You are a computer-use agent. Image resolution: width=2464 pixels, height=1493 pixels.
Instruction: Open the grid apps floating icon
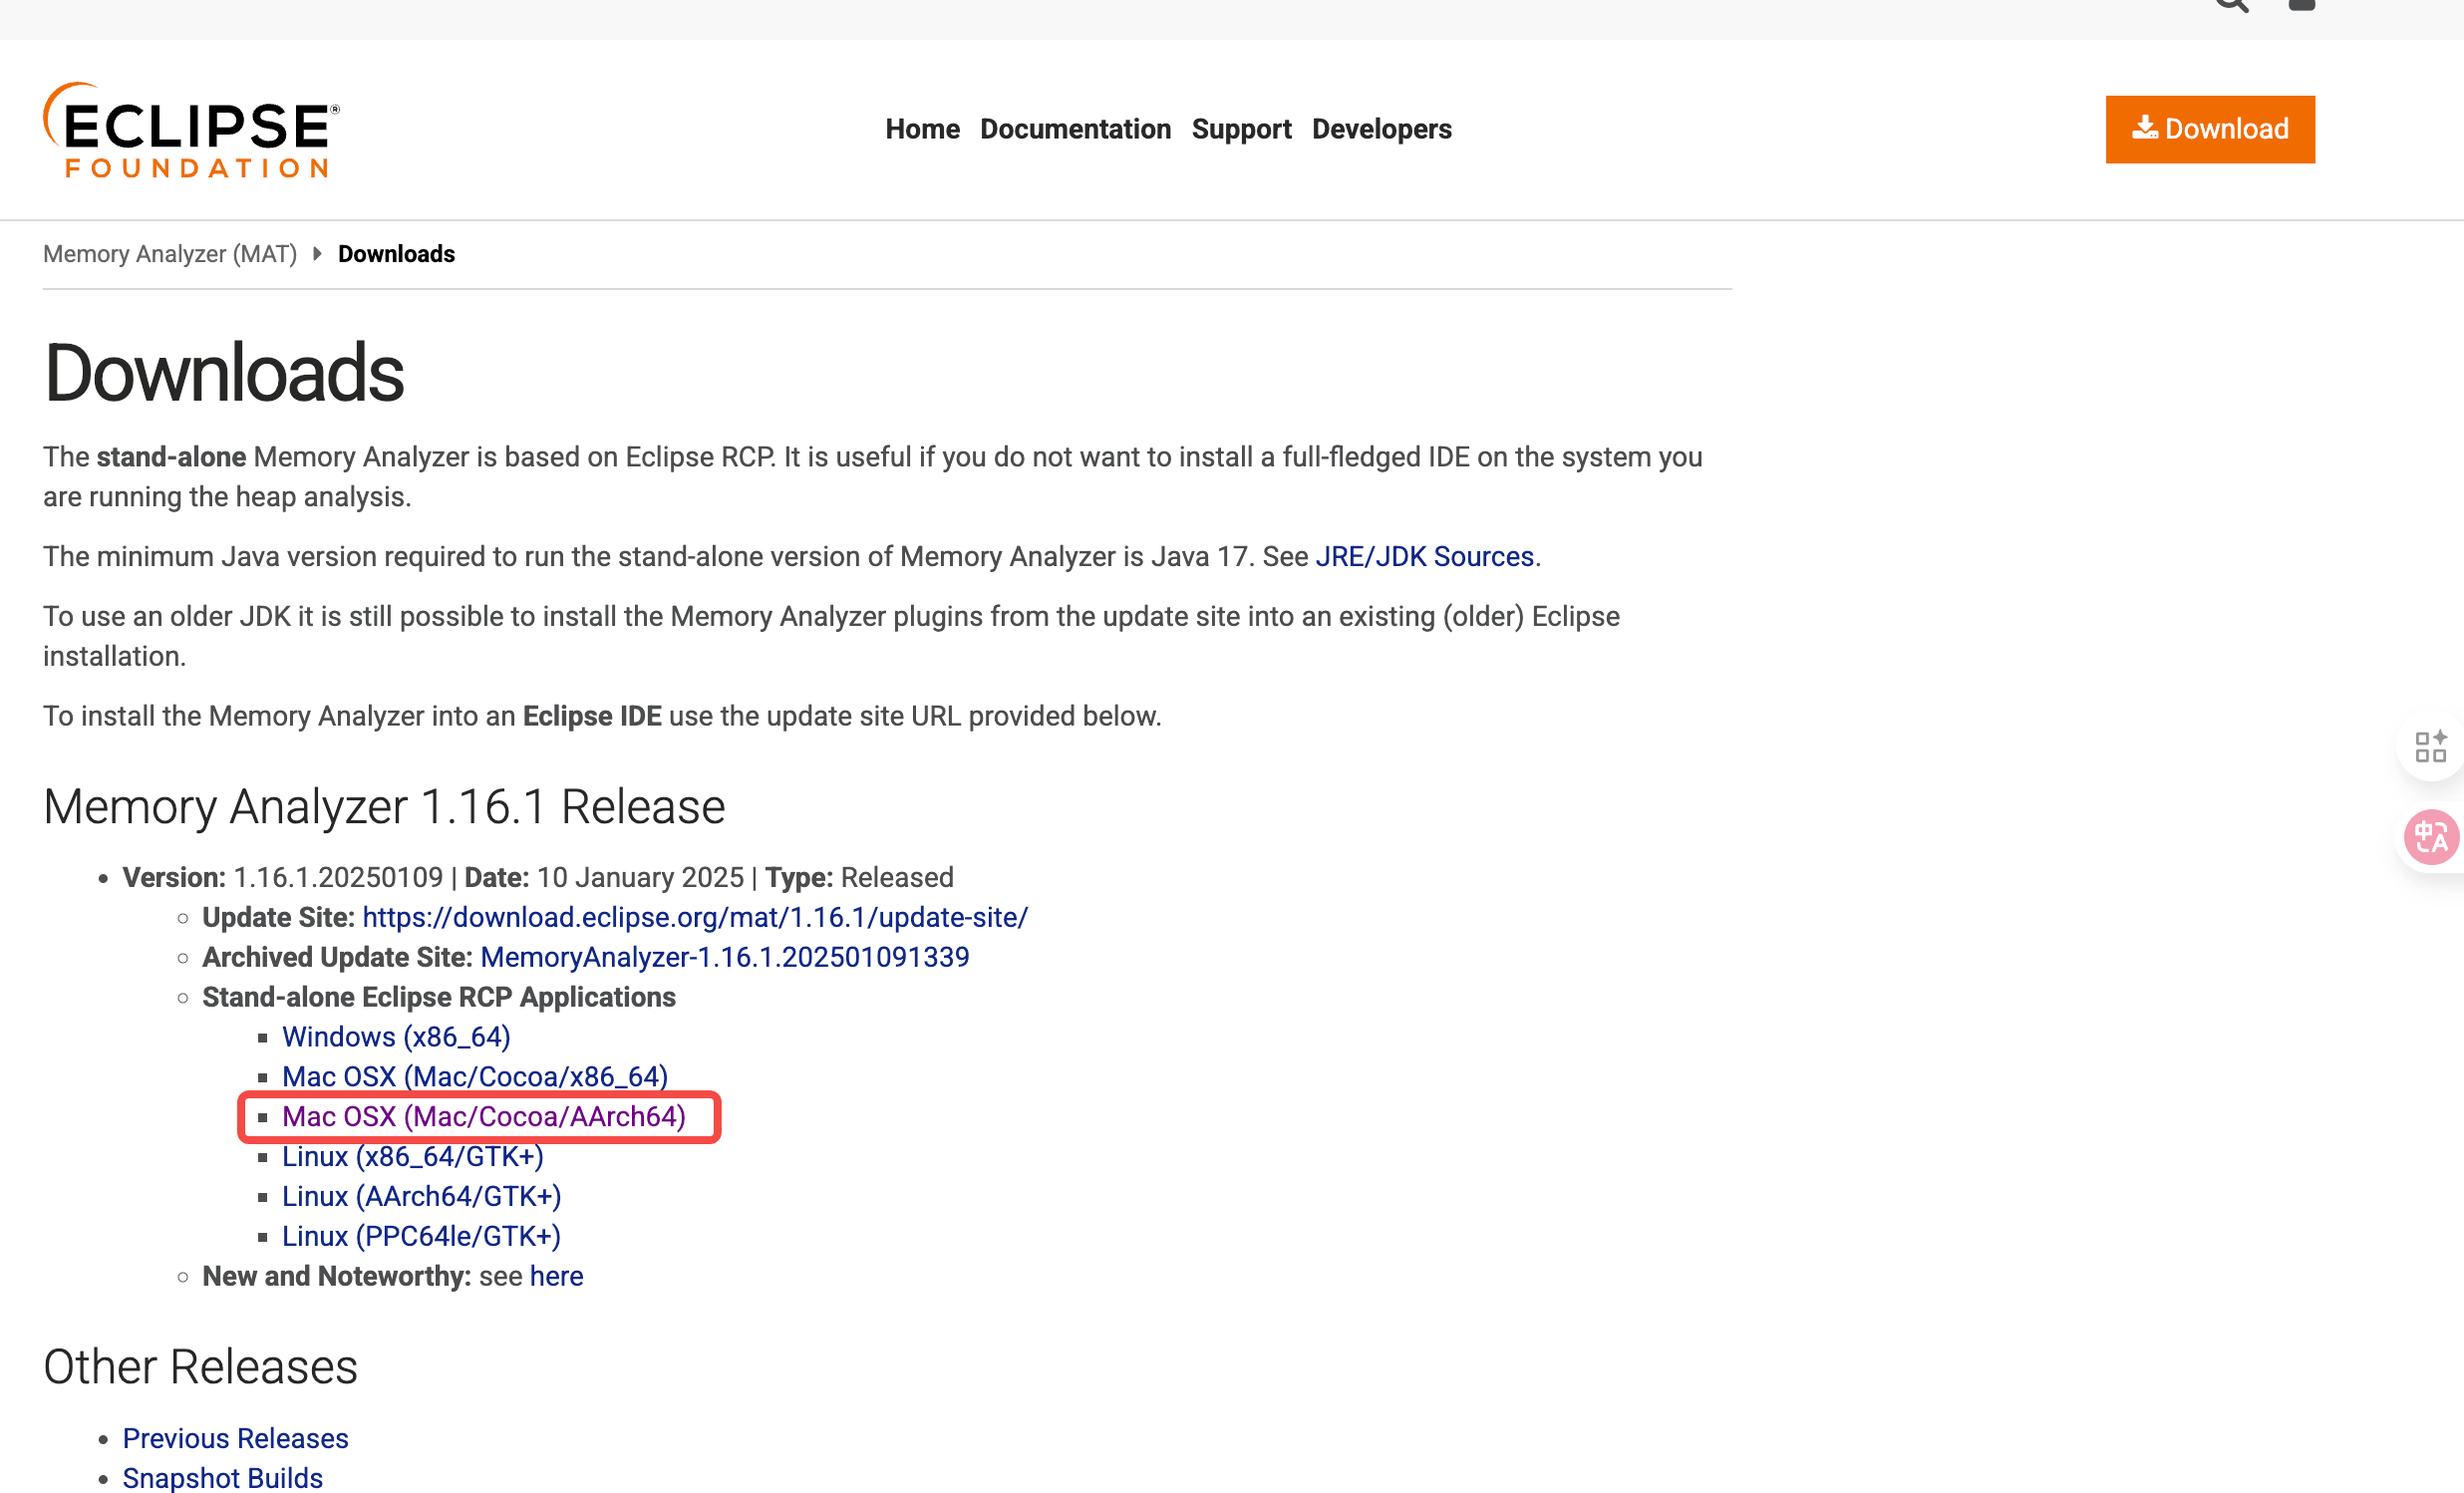coord(2430,746)
